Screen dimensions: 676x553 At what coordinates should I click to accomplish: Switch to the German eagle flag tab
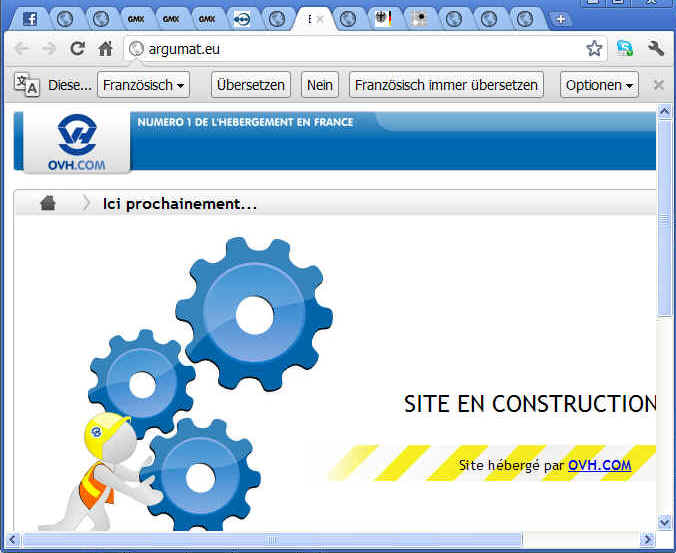(383, 19)
